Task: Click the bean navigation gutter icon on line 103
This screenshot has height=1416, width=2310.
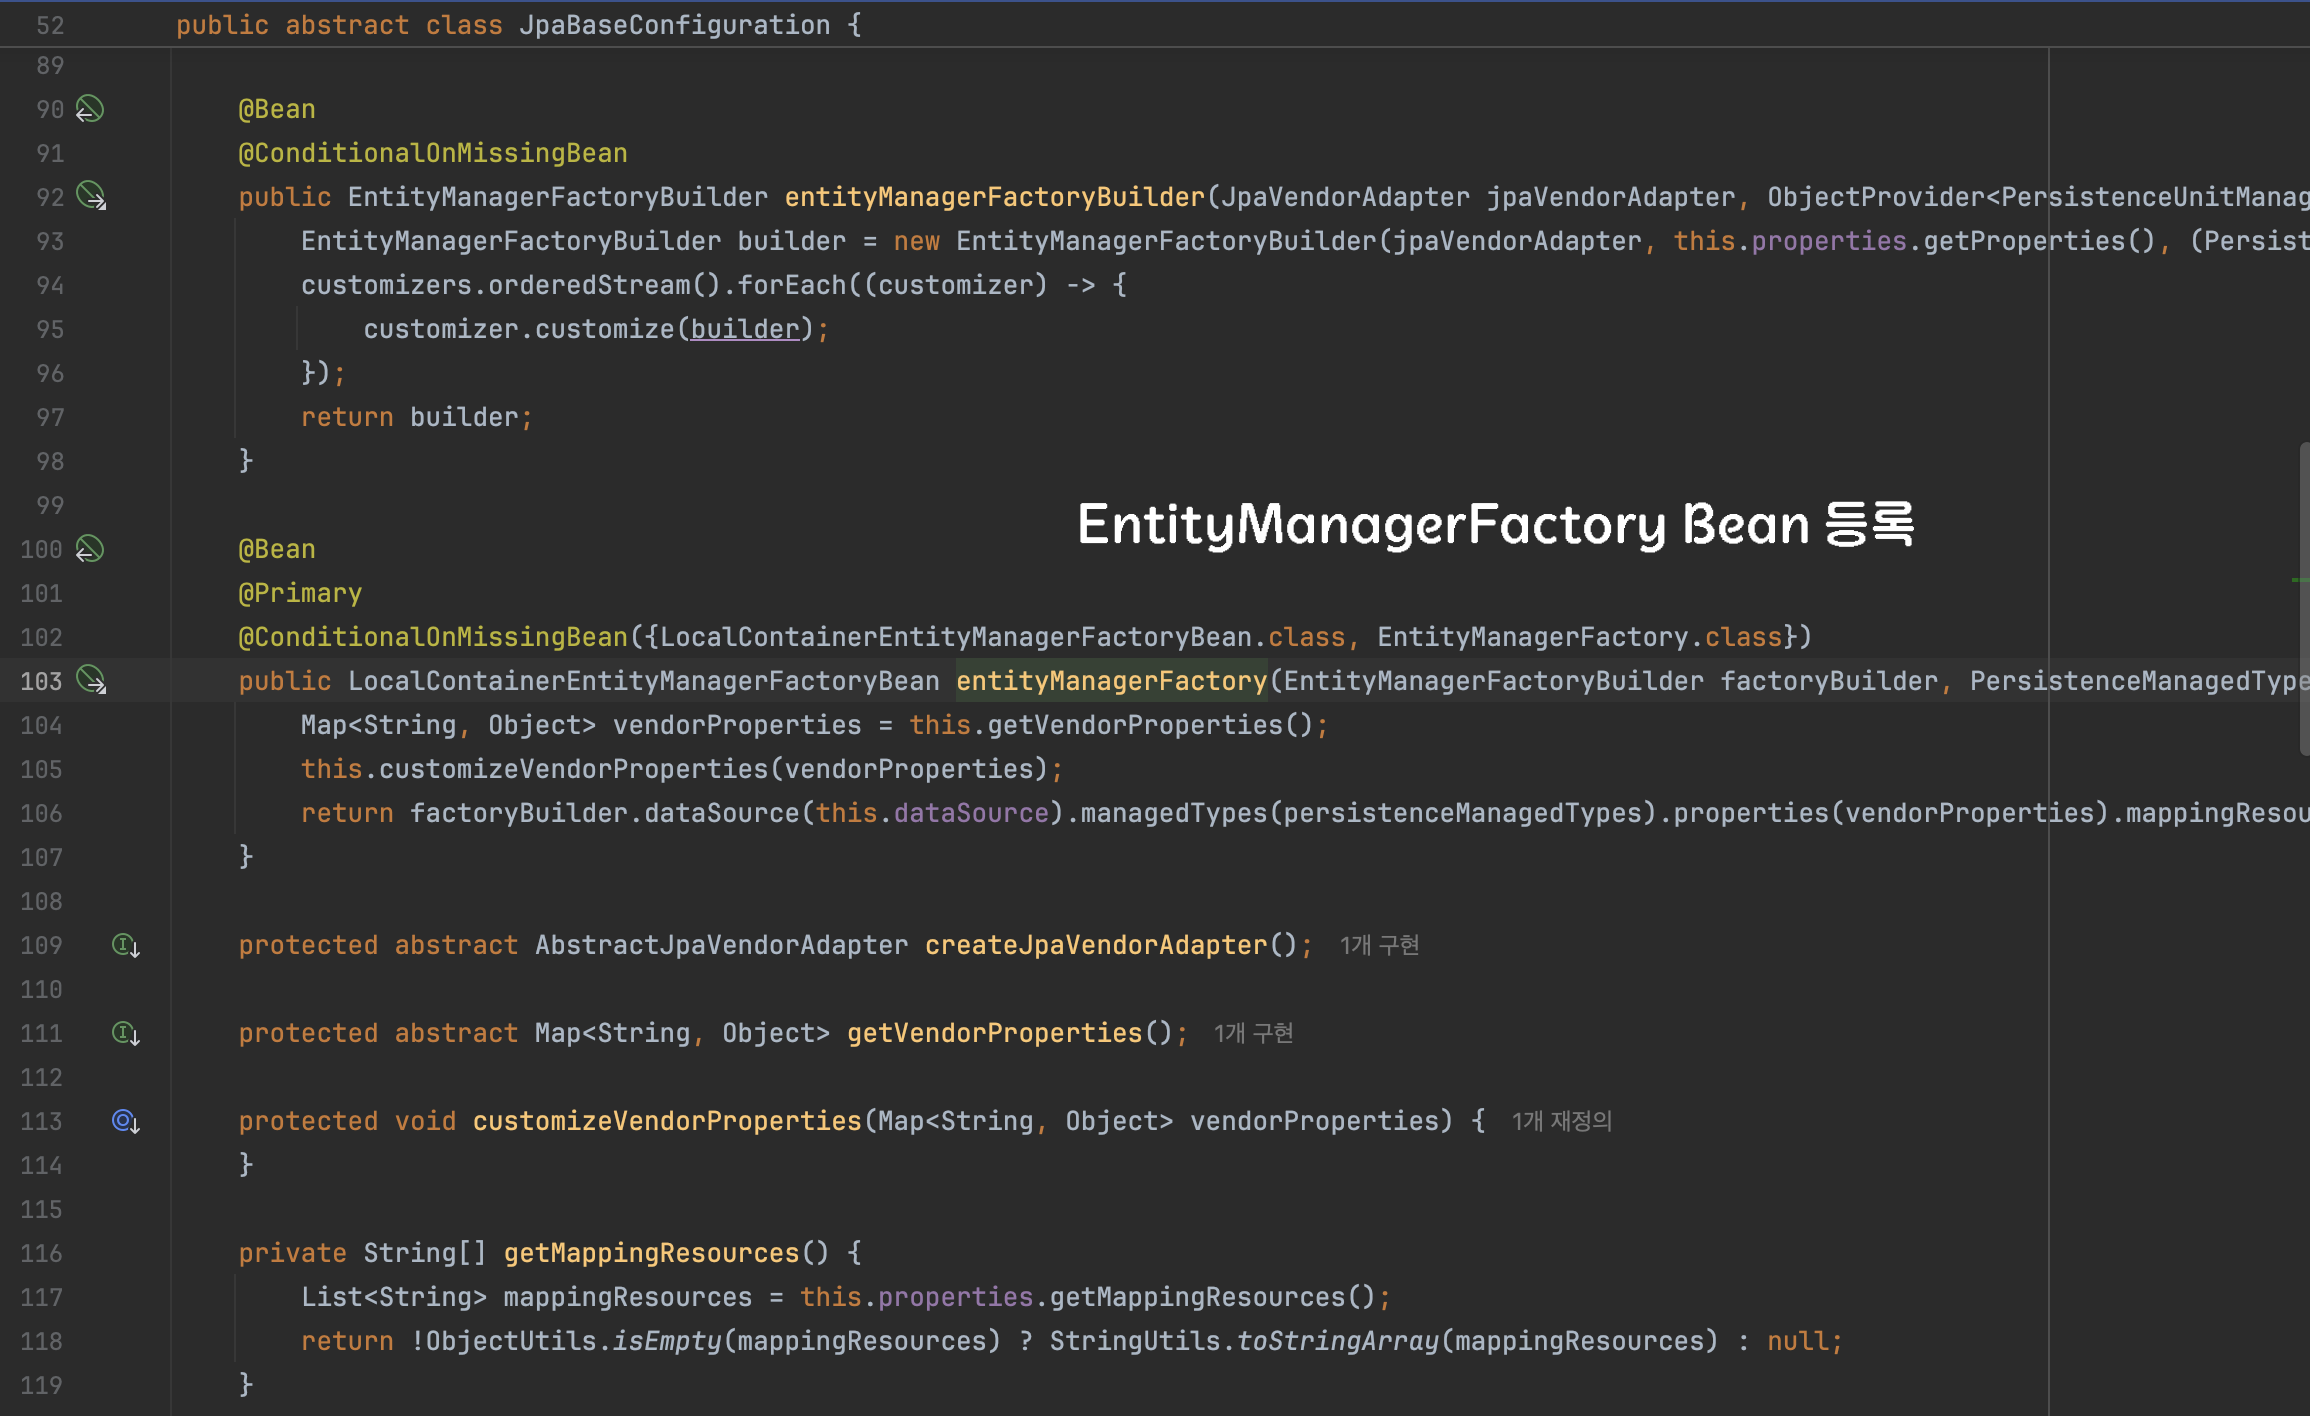Action: [91, 680]
